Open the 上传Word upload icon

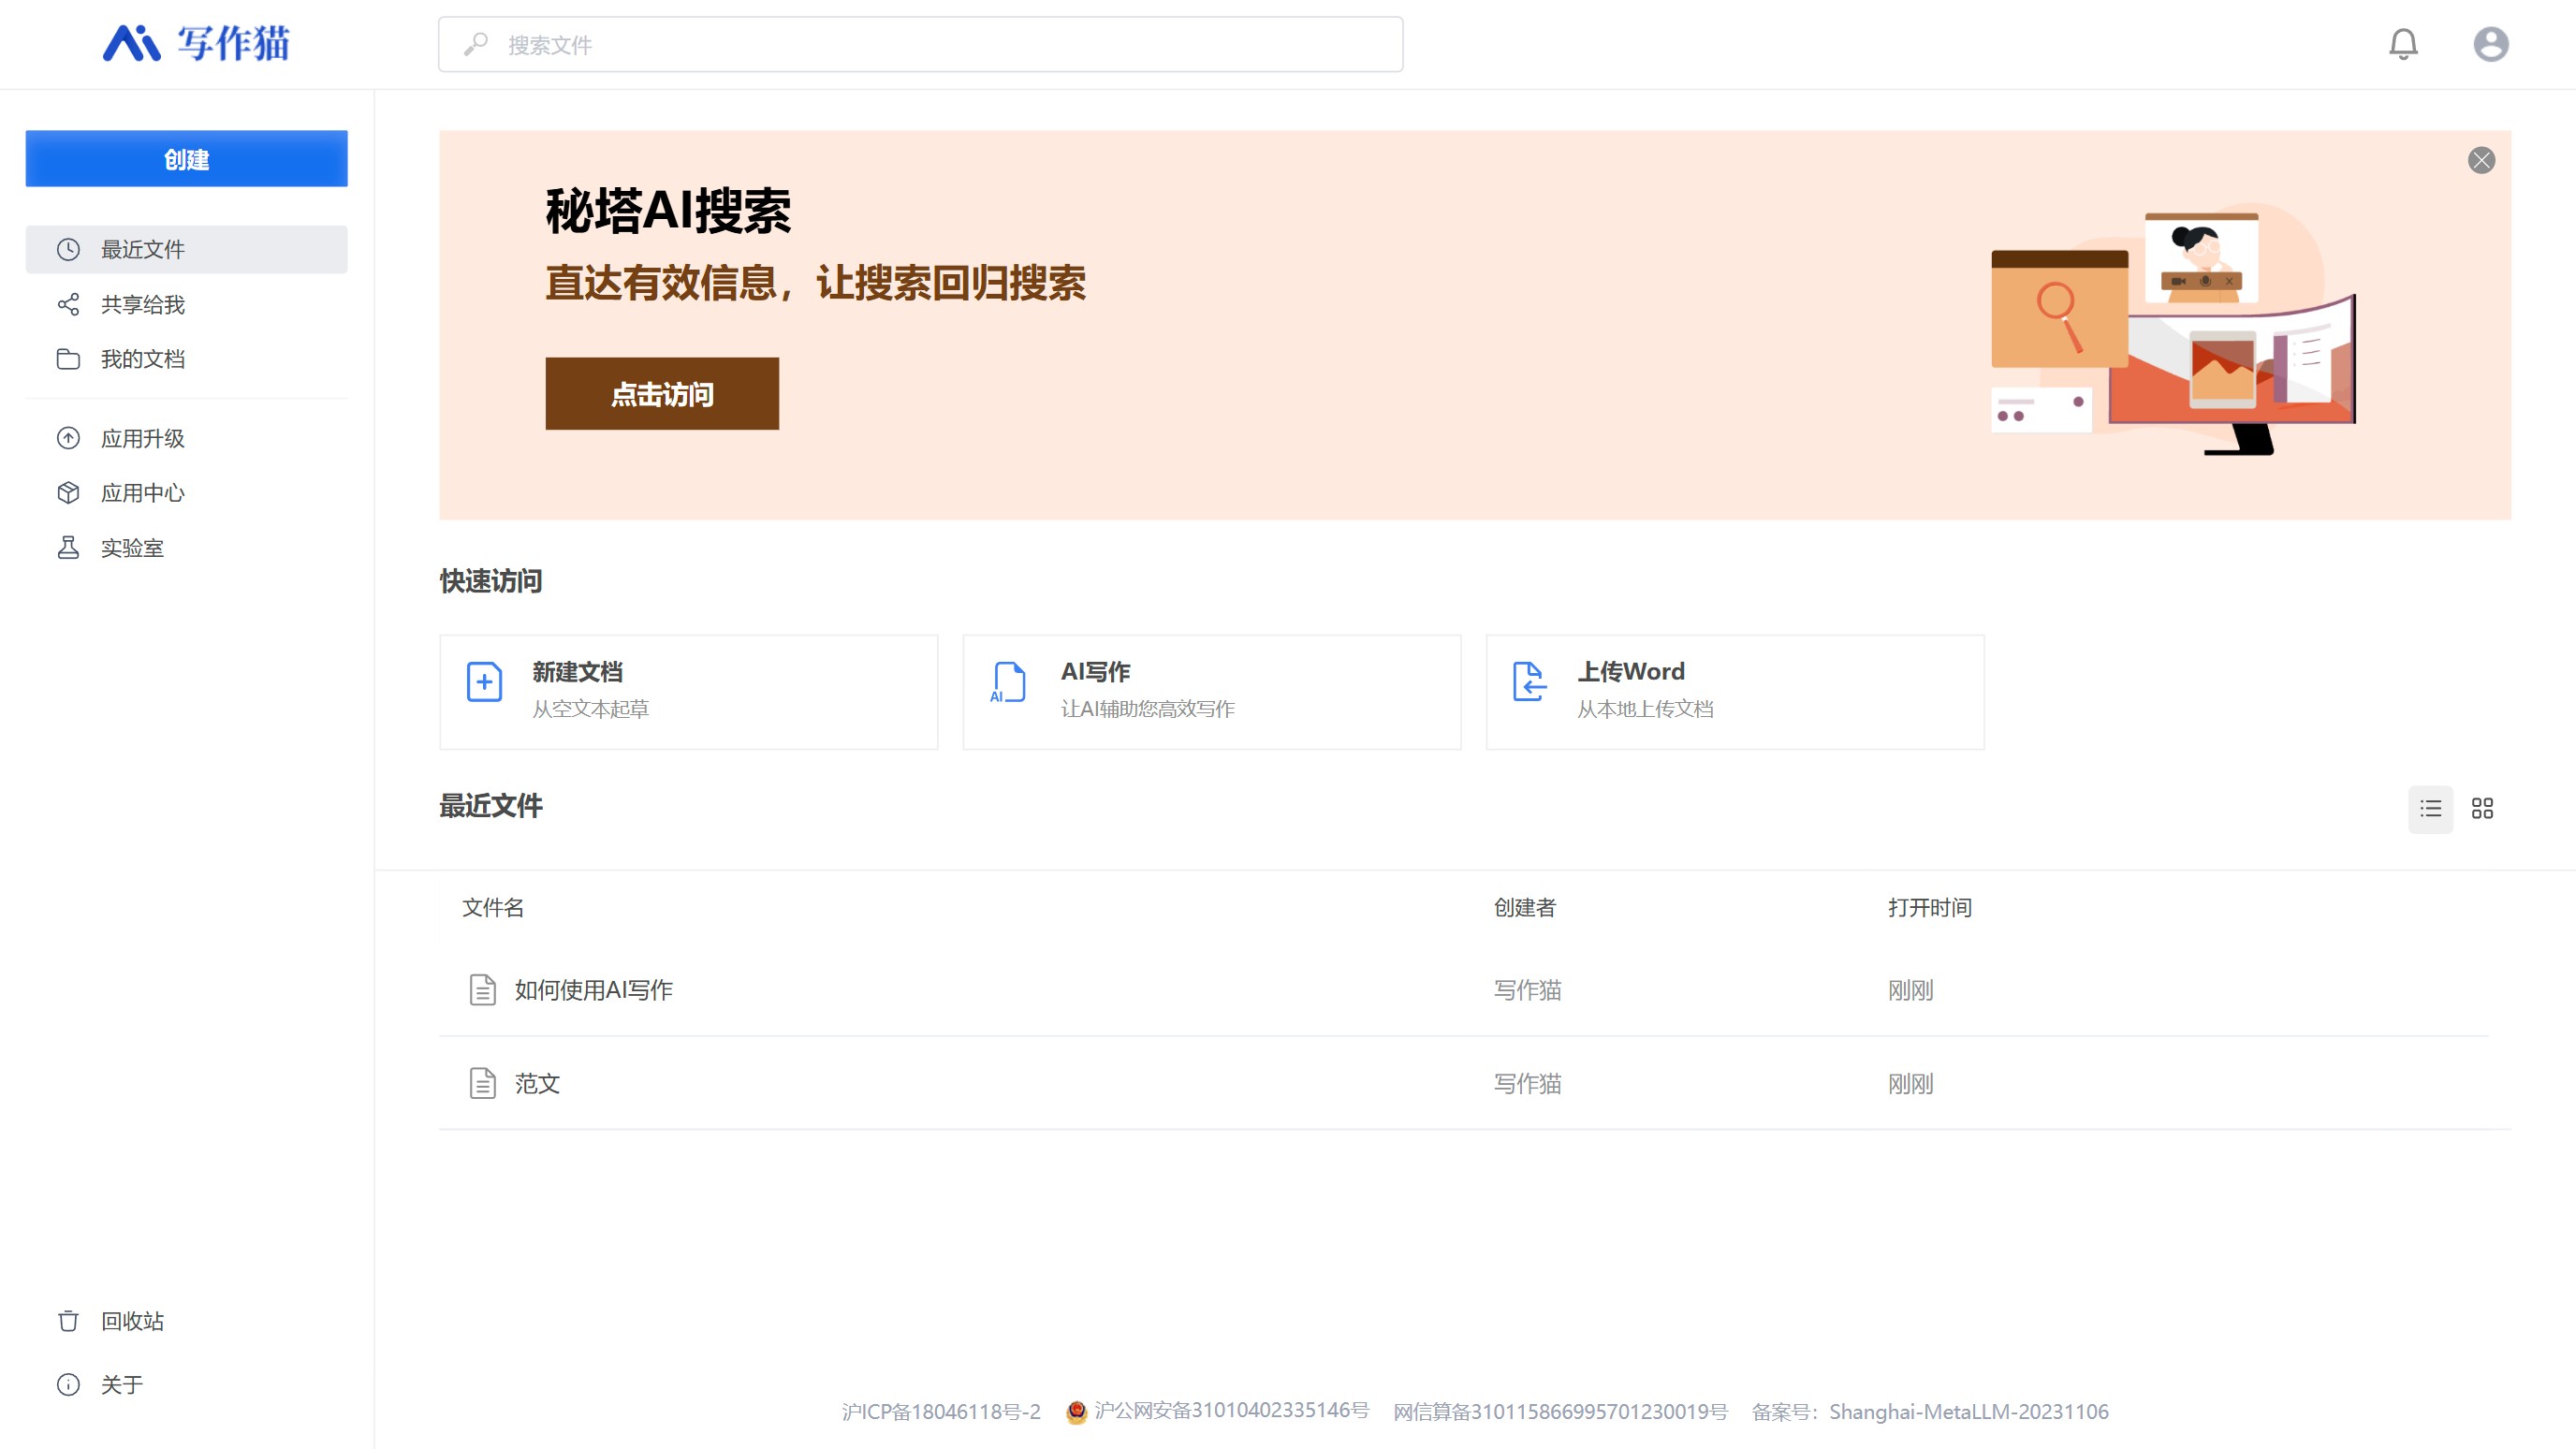[1529, 684]
